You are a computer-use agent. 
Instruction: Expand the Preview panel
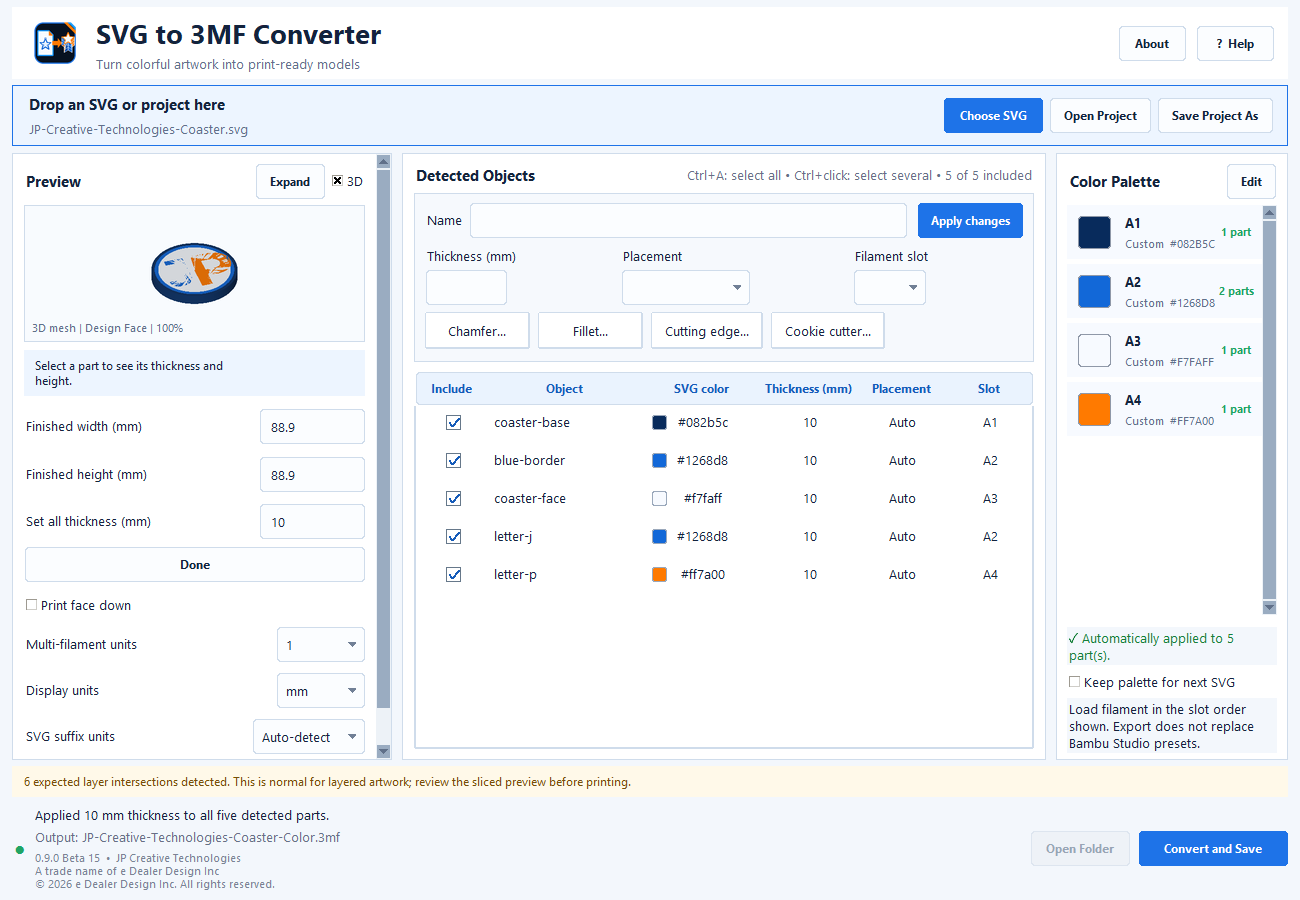click(x=290, y=182)
